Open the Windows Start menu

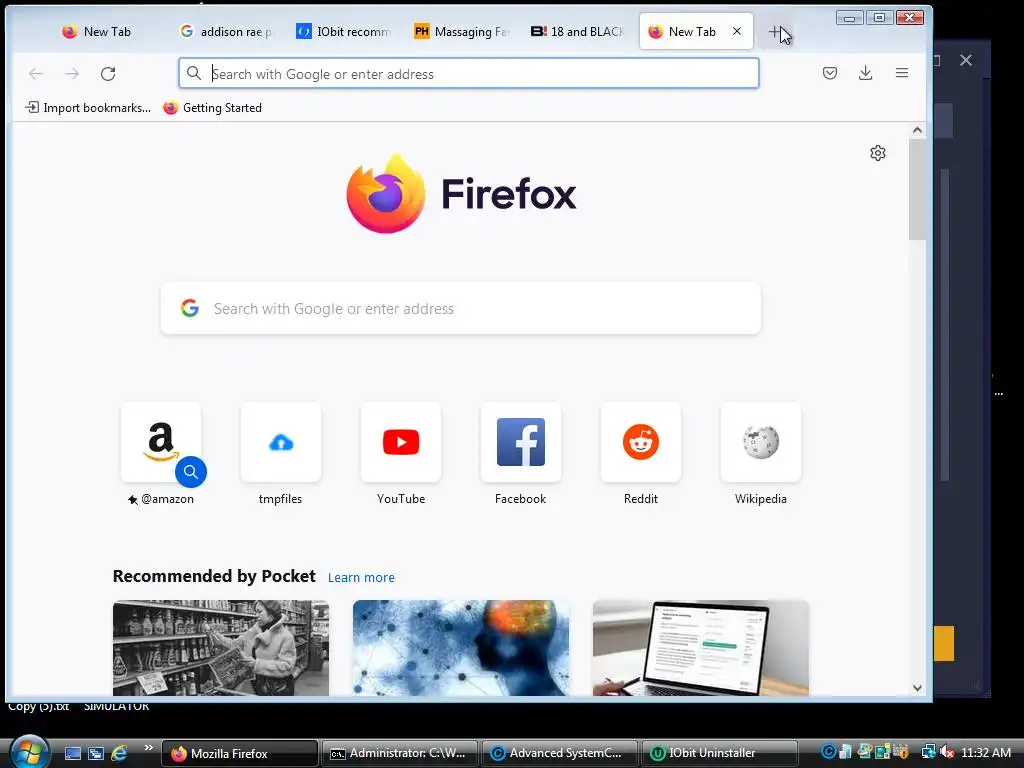[29, 752]
